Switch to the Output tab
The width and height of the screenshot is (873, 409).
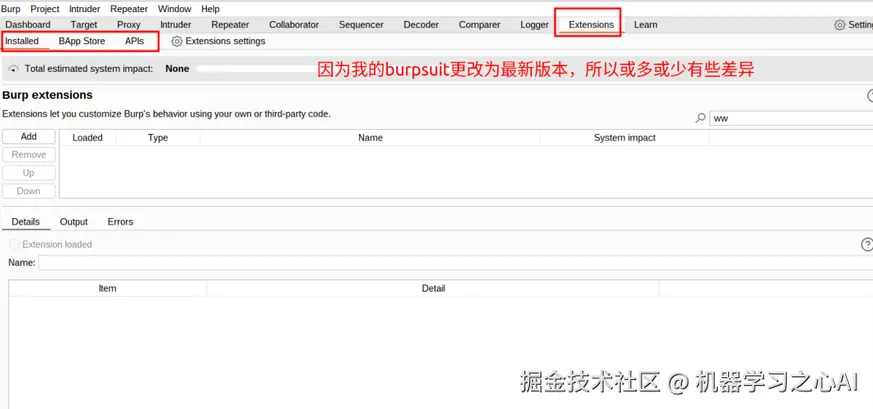click(x=74, y=221)
